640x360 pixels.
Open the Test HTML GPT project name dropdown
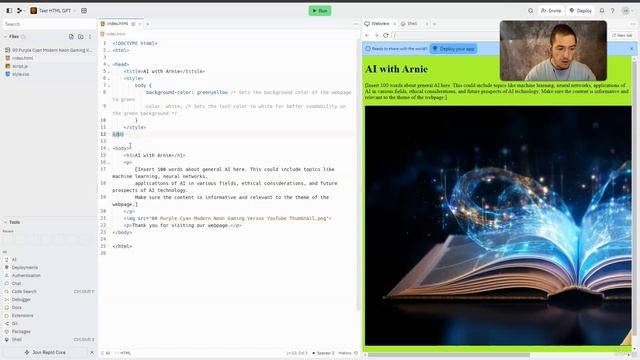coord(53,11)
